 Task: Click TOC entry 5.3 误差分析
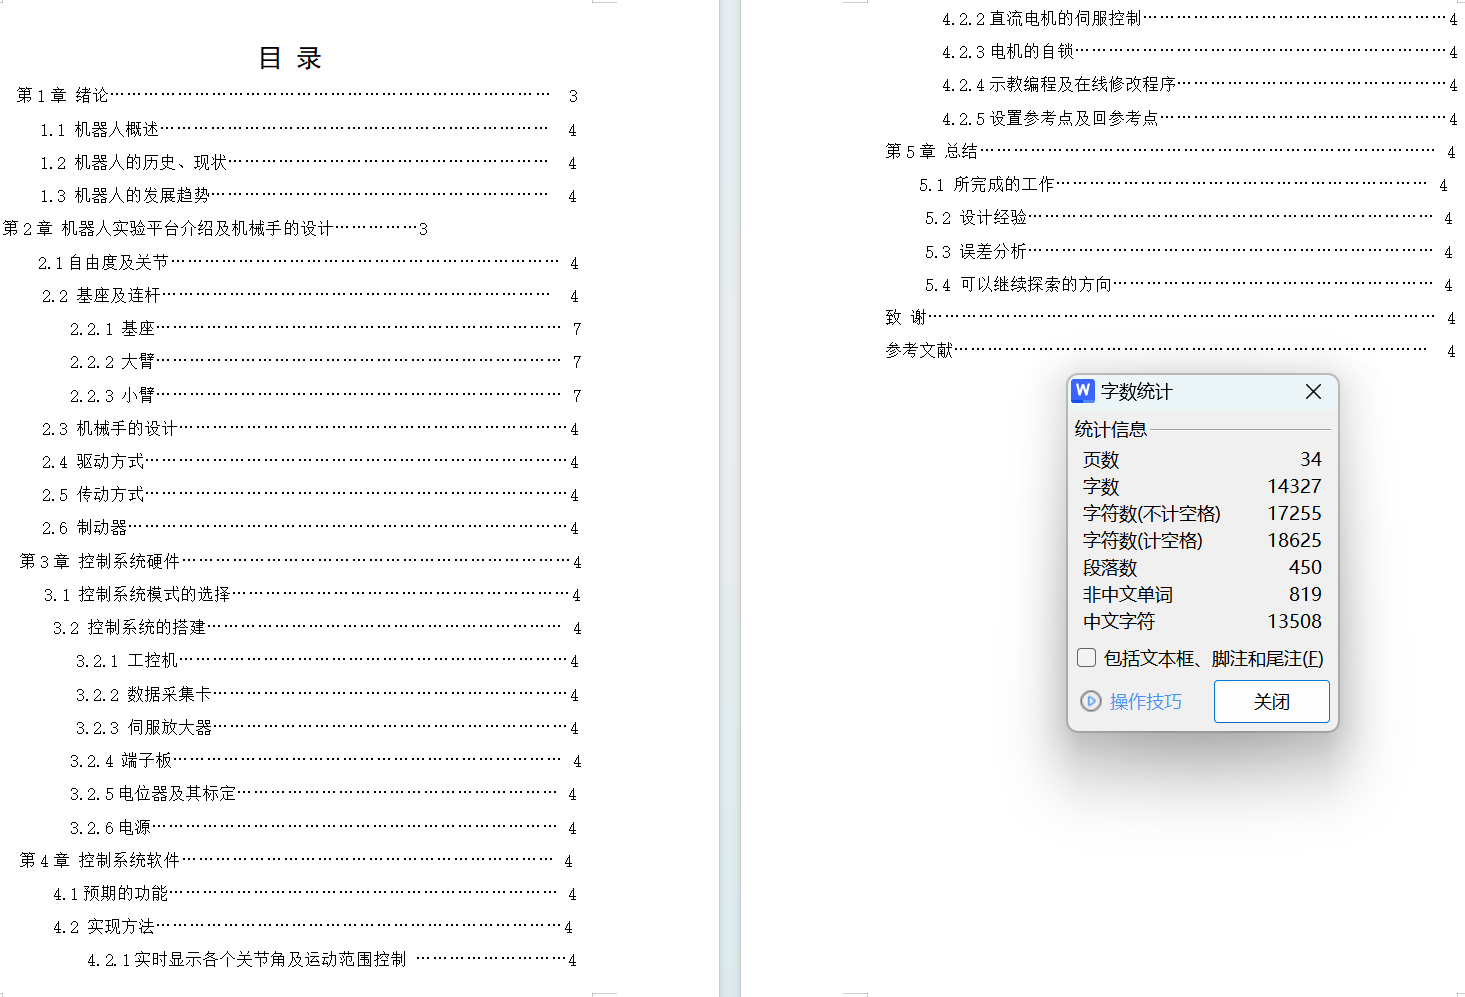click(x=1189, y=252)
